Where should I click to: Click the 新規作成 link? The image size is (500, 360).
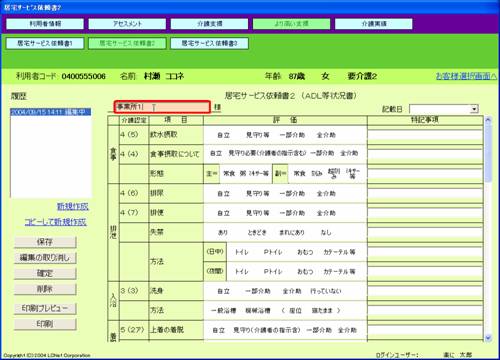(73, 206)
